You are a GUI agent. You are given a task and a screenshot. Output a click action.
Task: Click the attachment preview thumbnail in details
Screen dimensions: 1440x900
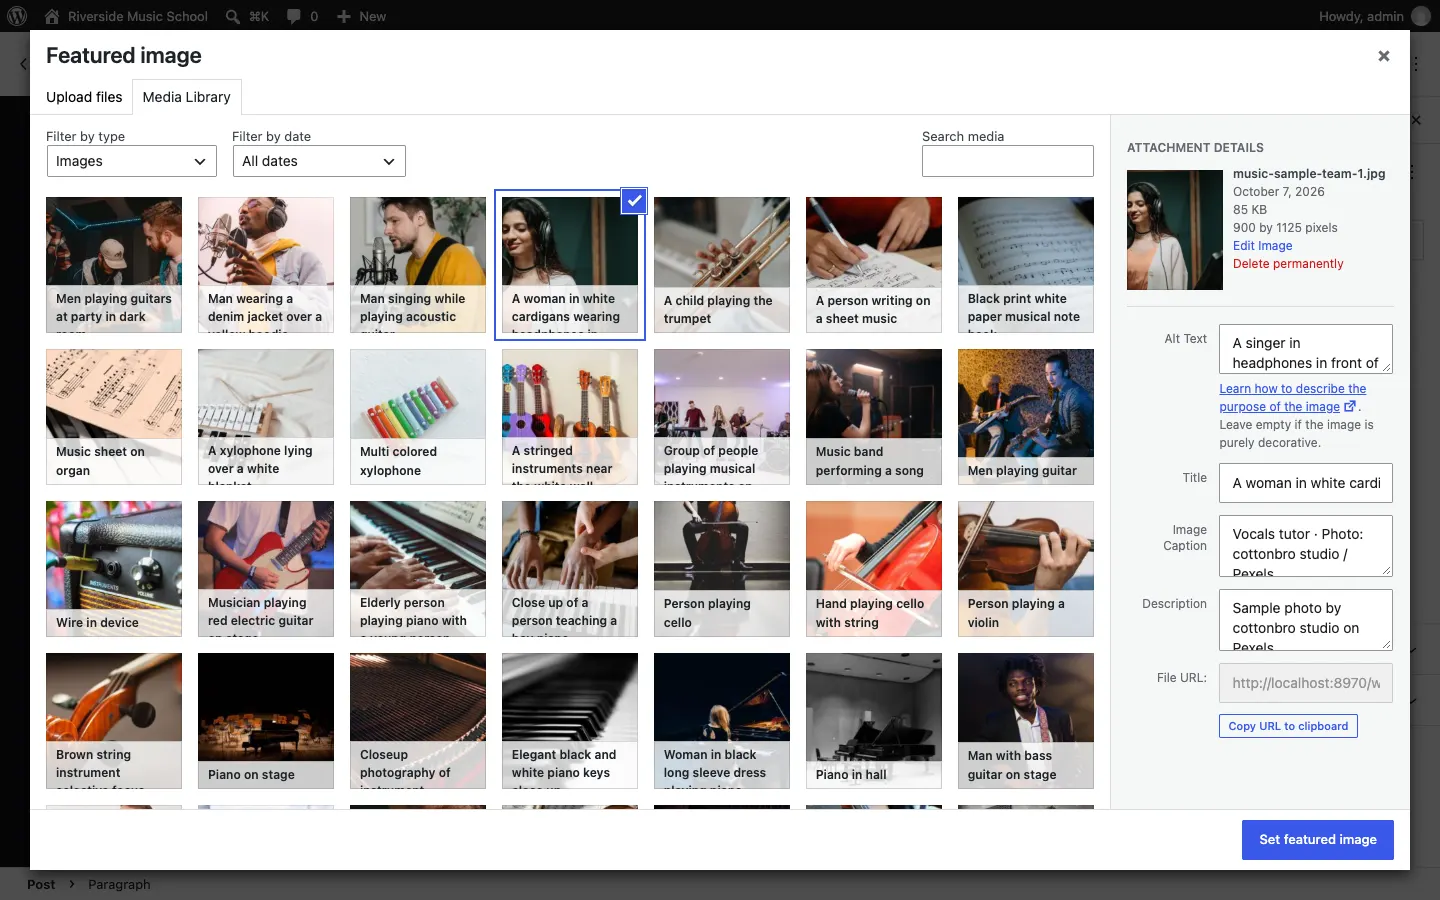tap(1175, 230)
